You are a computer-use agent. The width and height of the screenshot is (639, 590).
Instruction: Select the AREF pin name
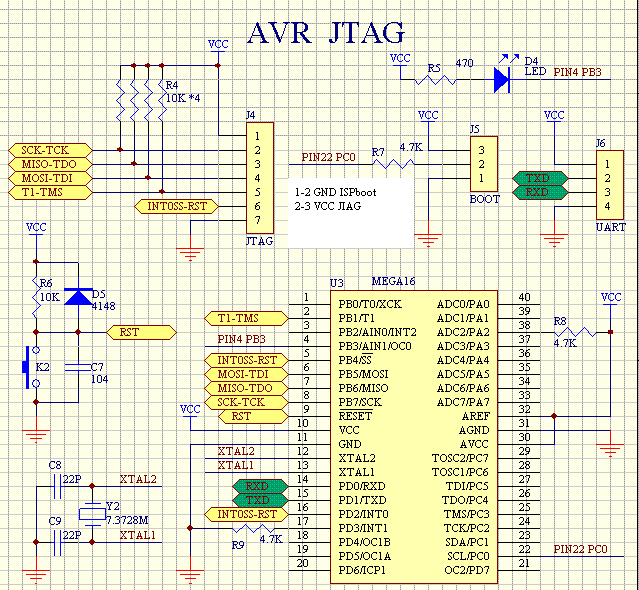pos(476,416)
